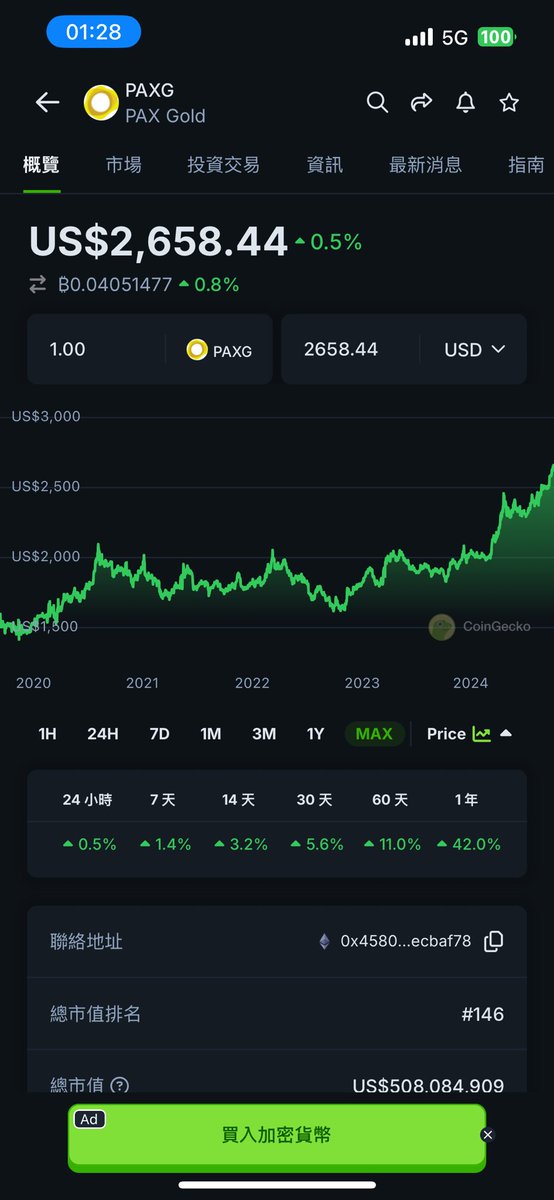Image resolution: width=554 pixels, height=1200 pixels.
Task: Tap the US$2,658.44 price heading
Action: pos(158,241)
